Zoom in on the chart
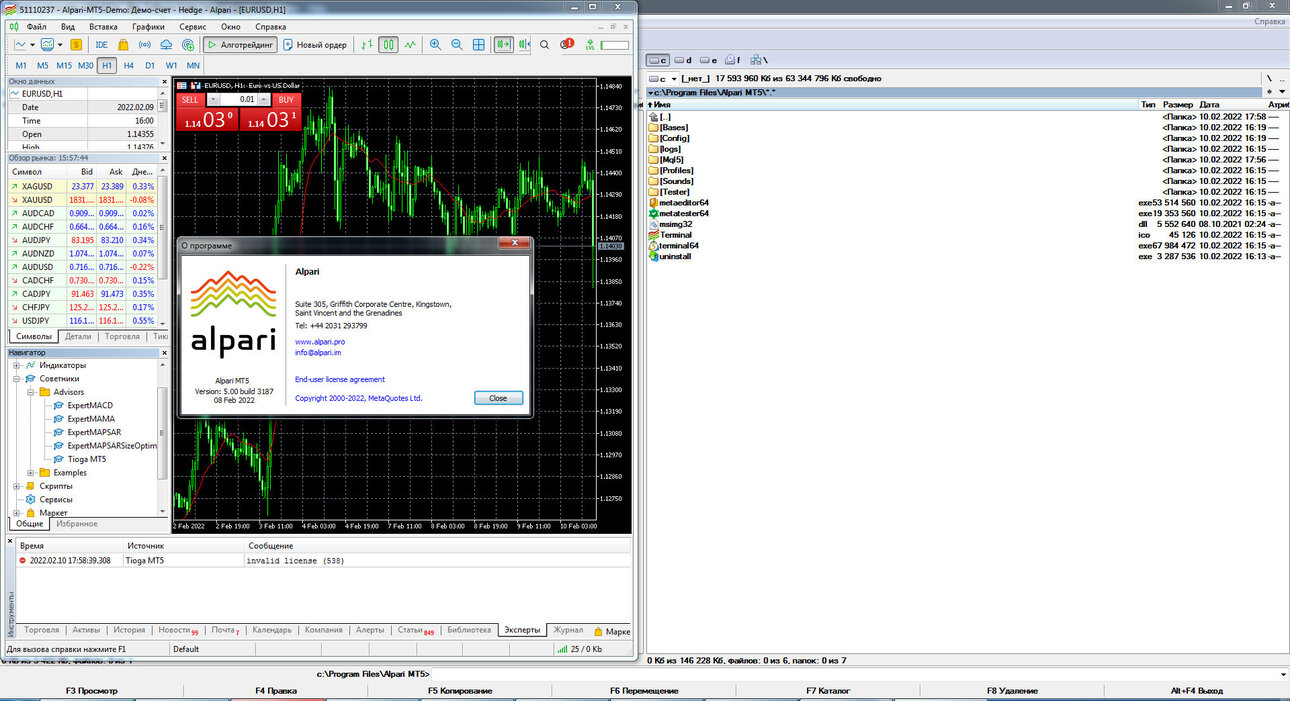 435,45
